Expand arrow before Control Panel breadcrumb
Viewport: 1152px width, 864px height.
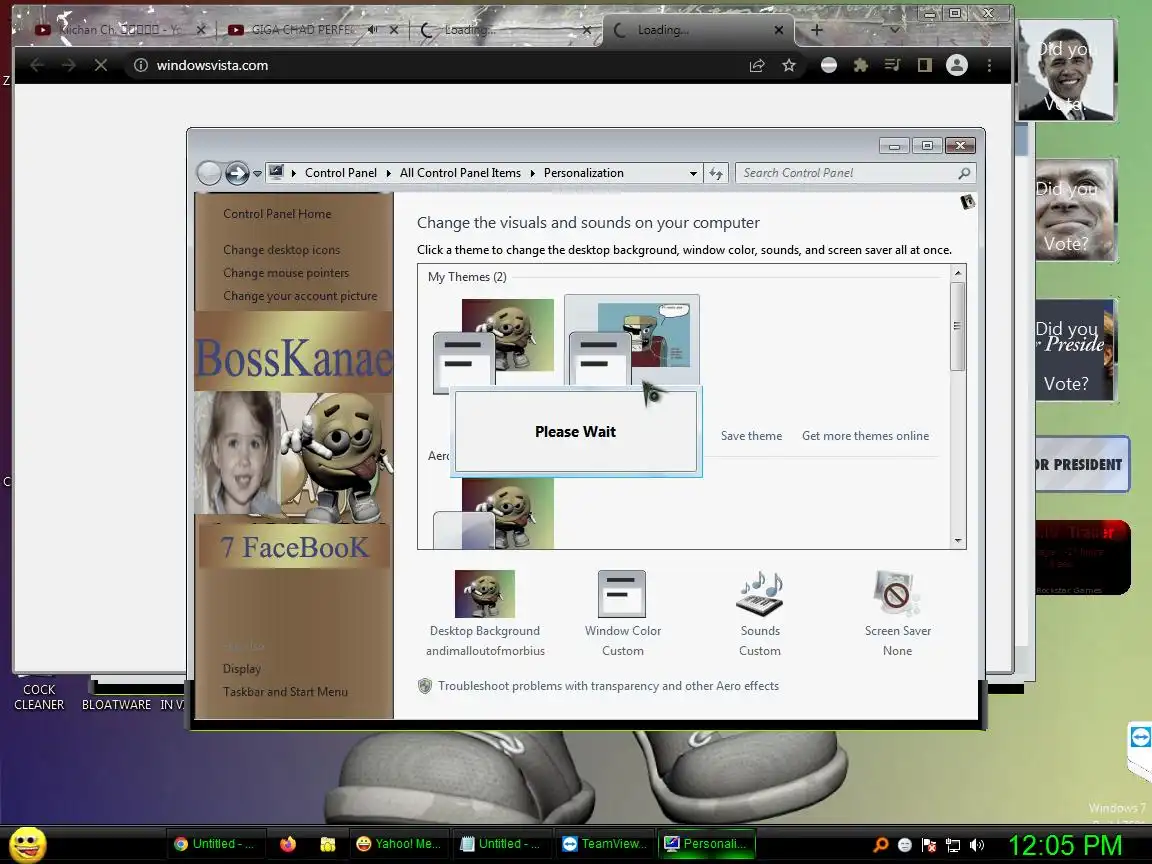tap(294, 173)
